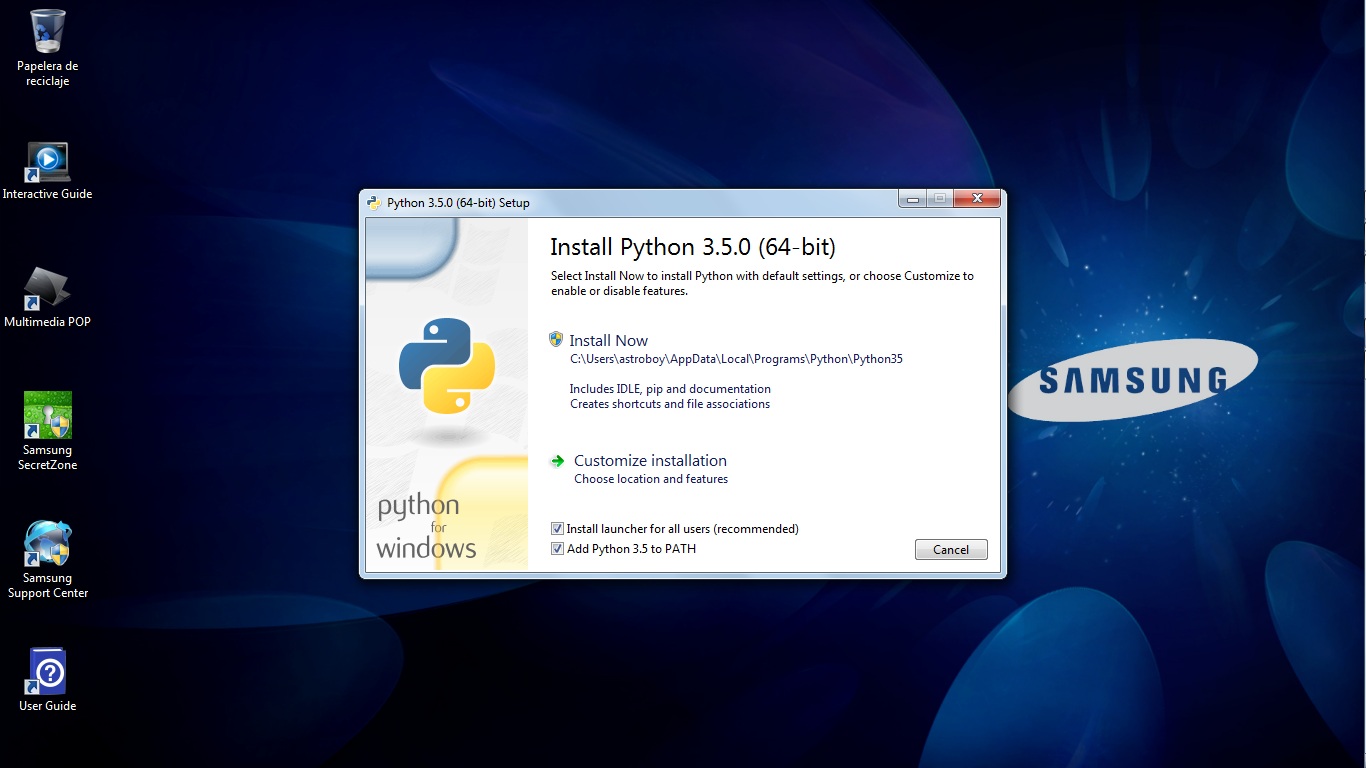Click the green arrow beside Customize installation
The image size is (1366, 768).
tap(559, 461)
